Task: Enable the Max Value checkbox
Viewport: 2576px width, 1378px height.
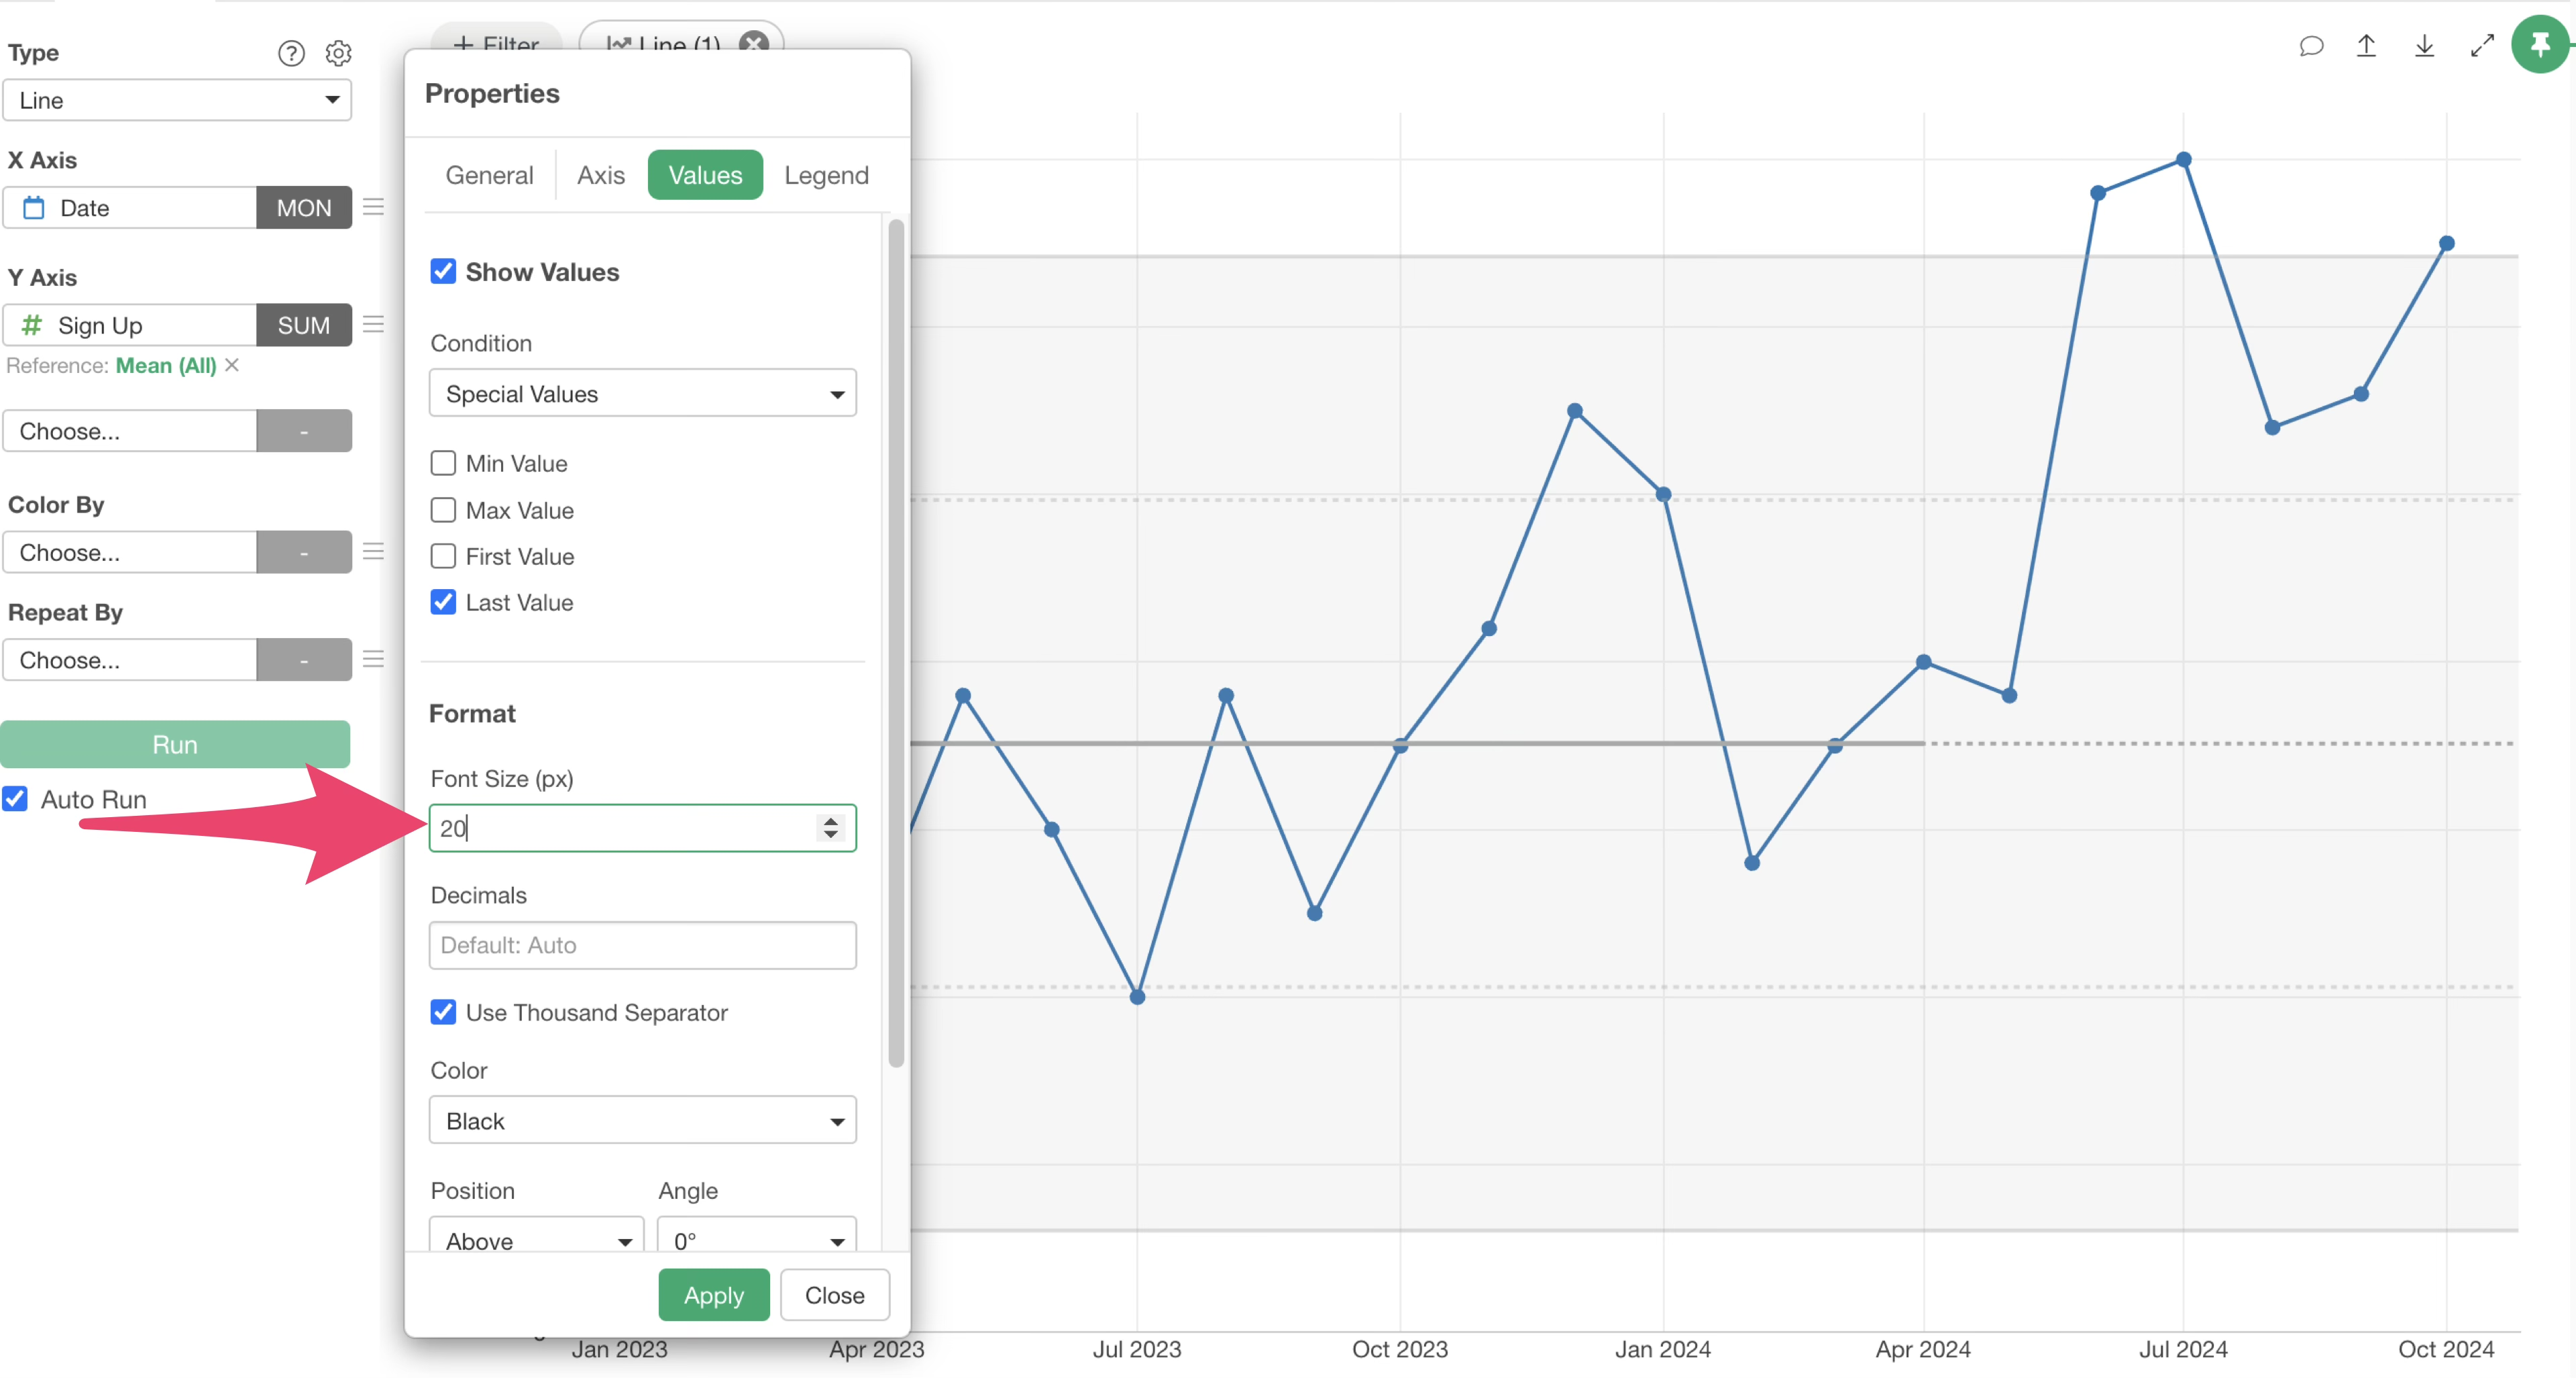Action: pyautogui.click(x=443, y=510)
